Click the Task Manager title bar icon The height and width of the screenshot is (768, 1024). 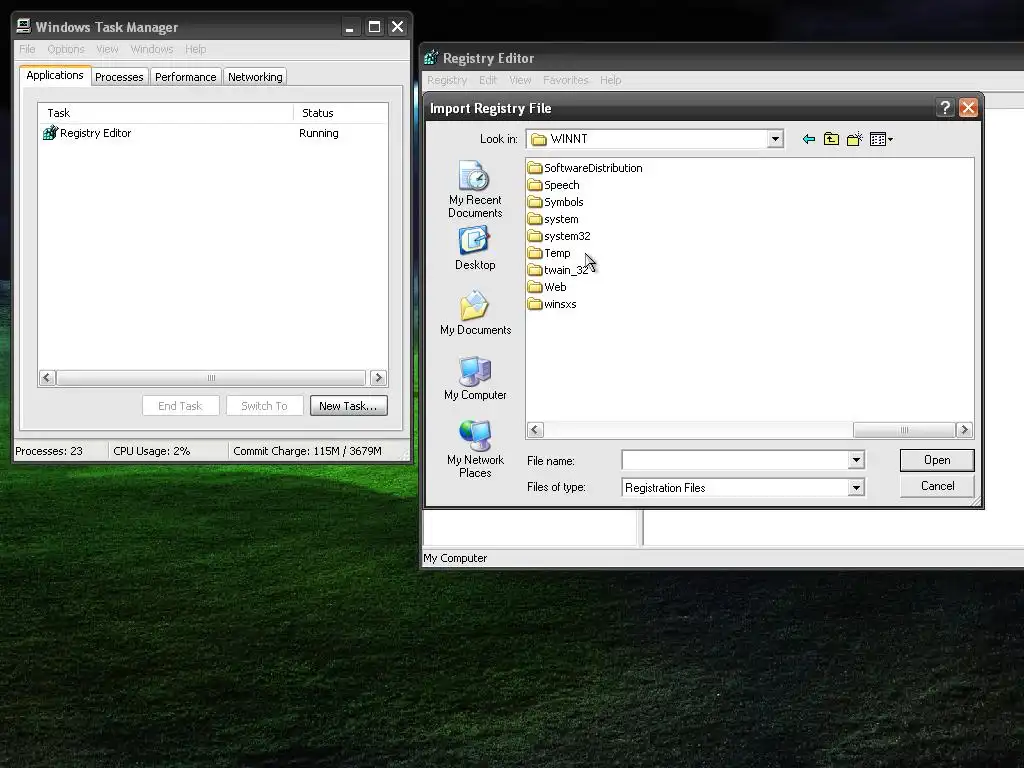tap(24, 26)
